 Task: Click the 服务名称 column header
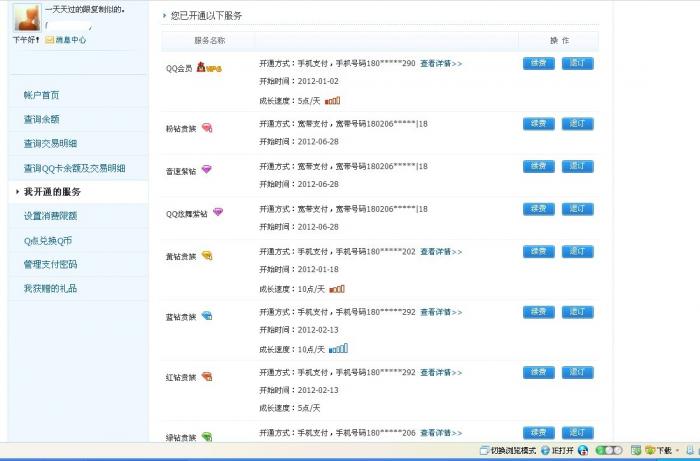point(209,41)
